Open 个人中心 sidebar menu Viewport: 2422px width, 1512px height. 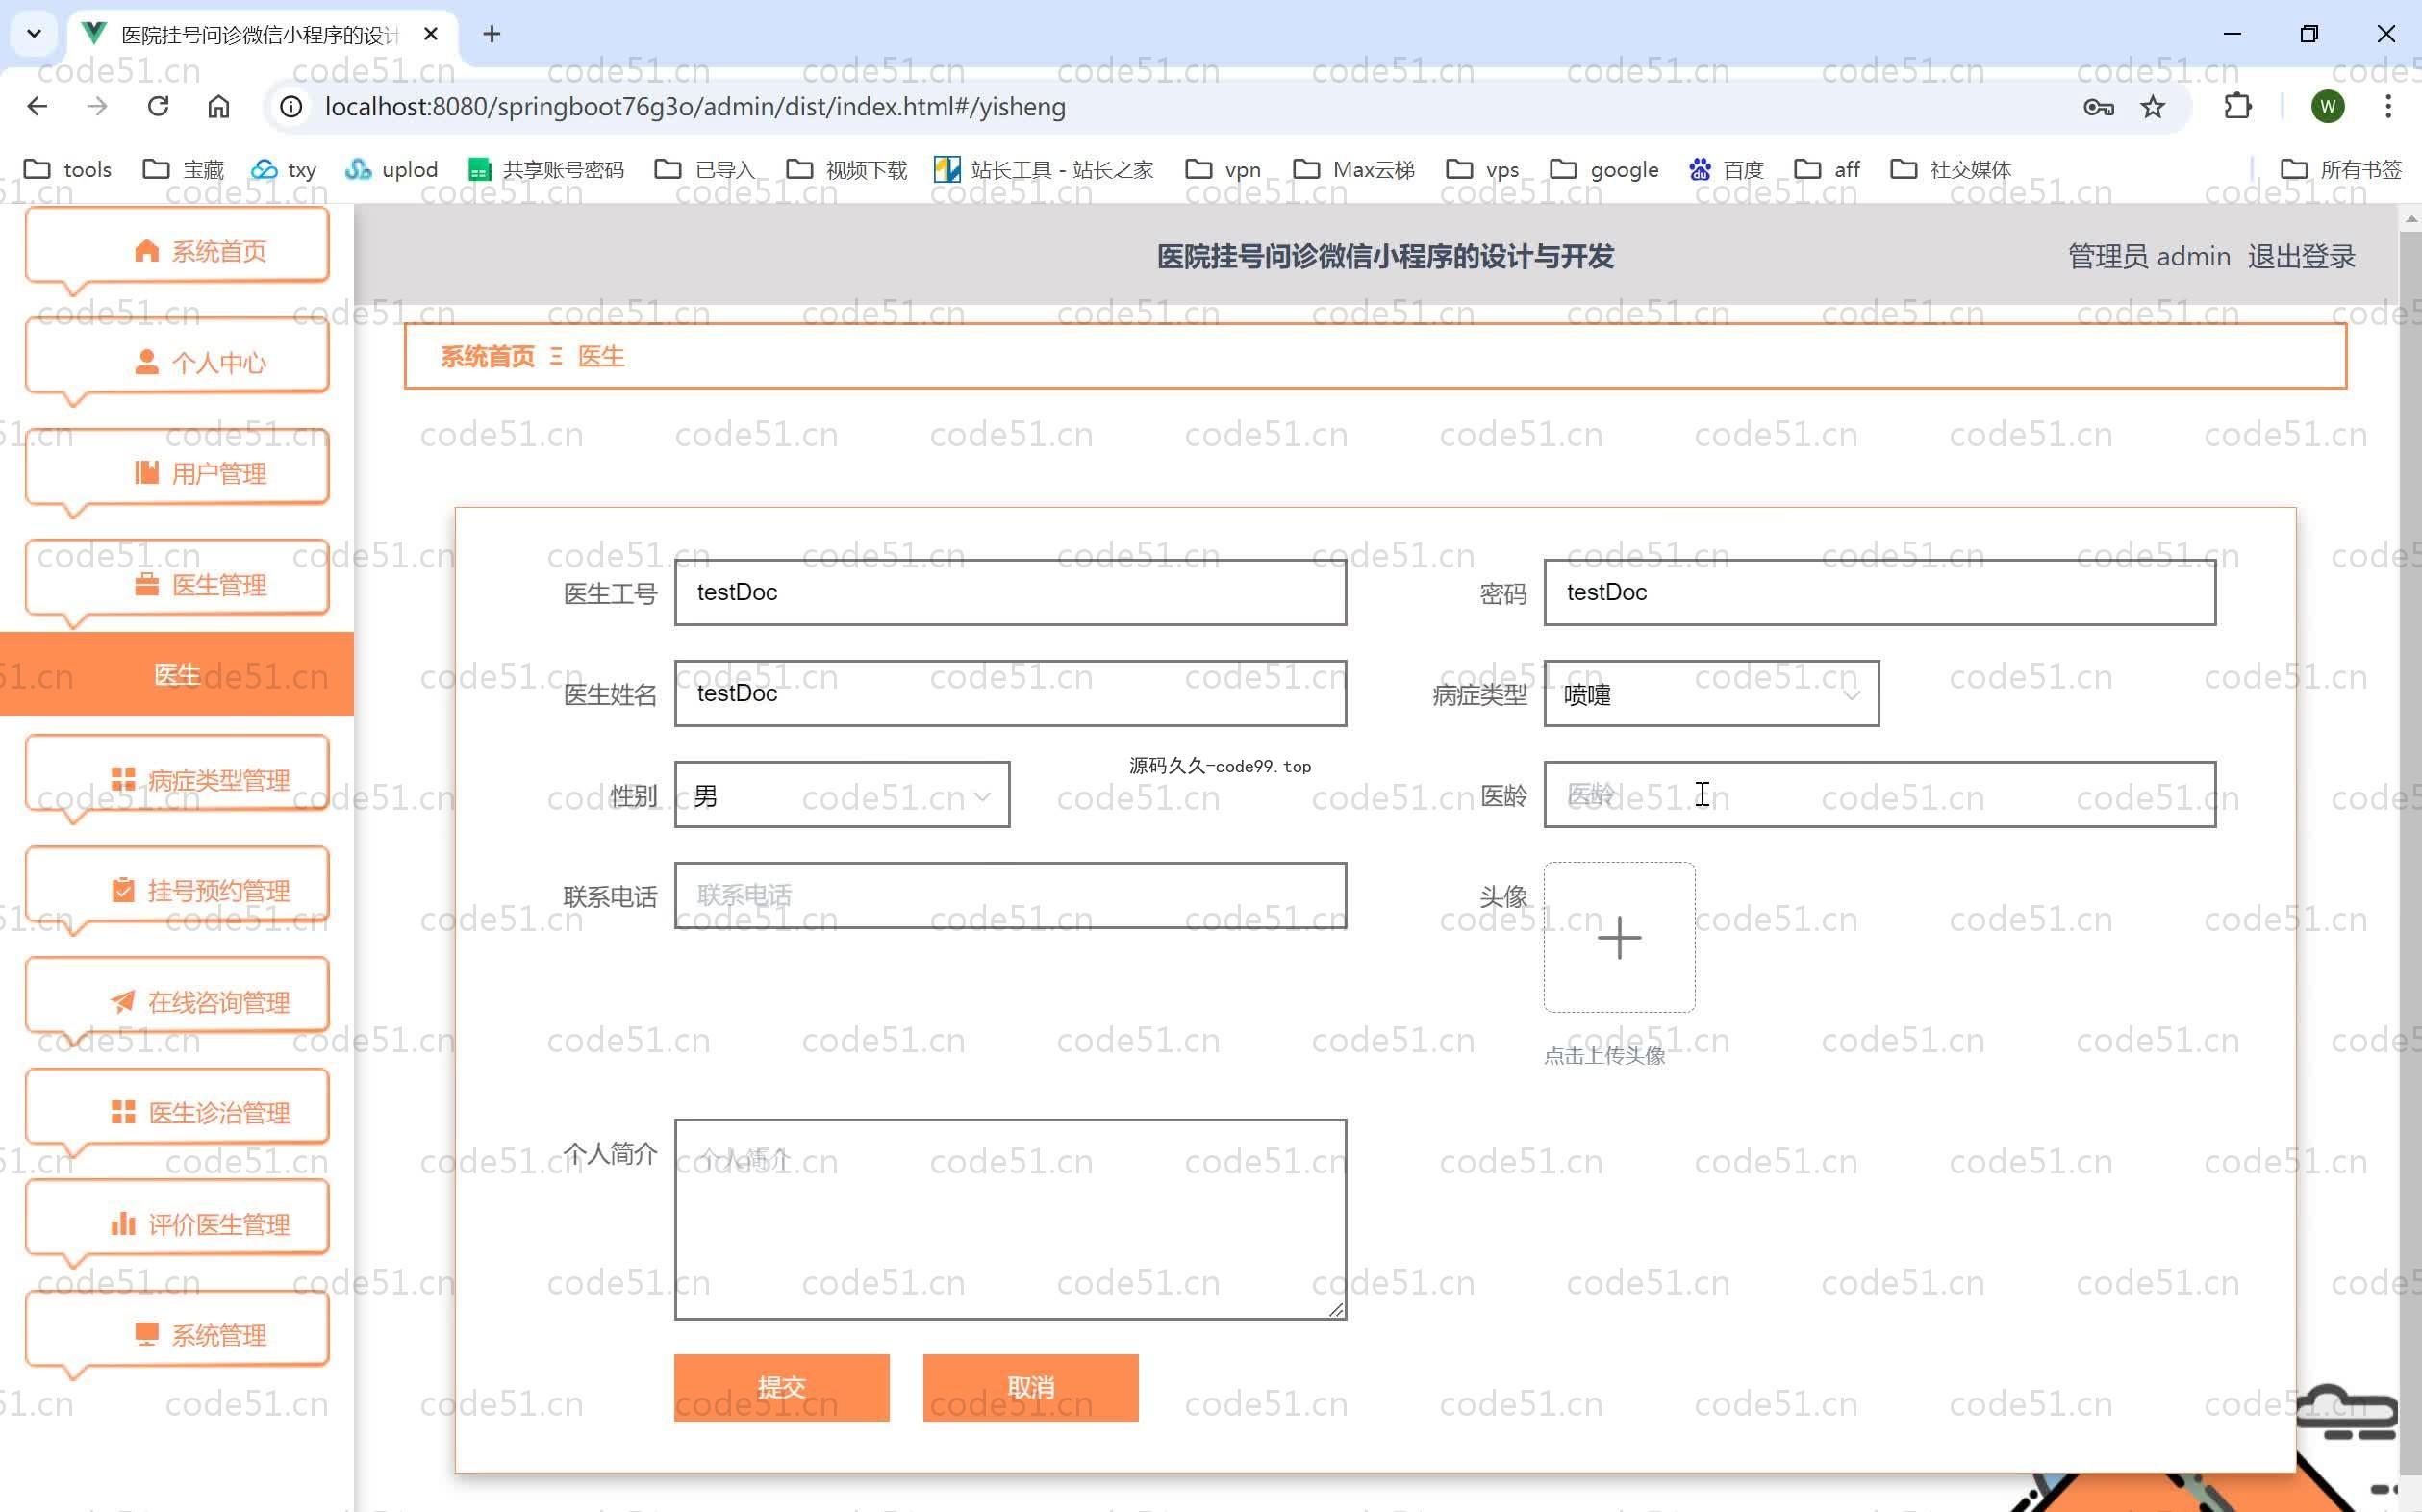pyautogui.click(x=178, y=361)
